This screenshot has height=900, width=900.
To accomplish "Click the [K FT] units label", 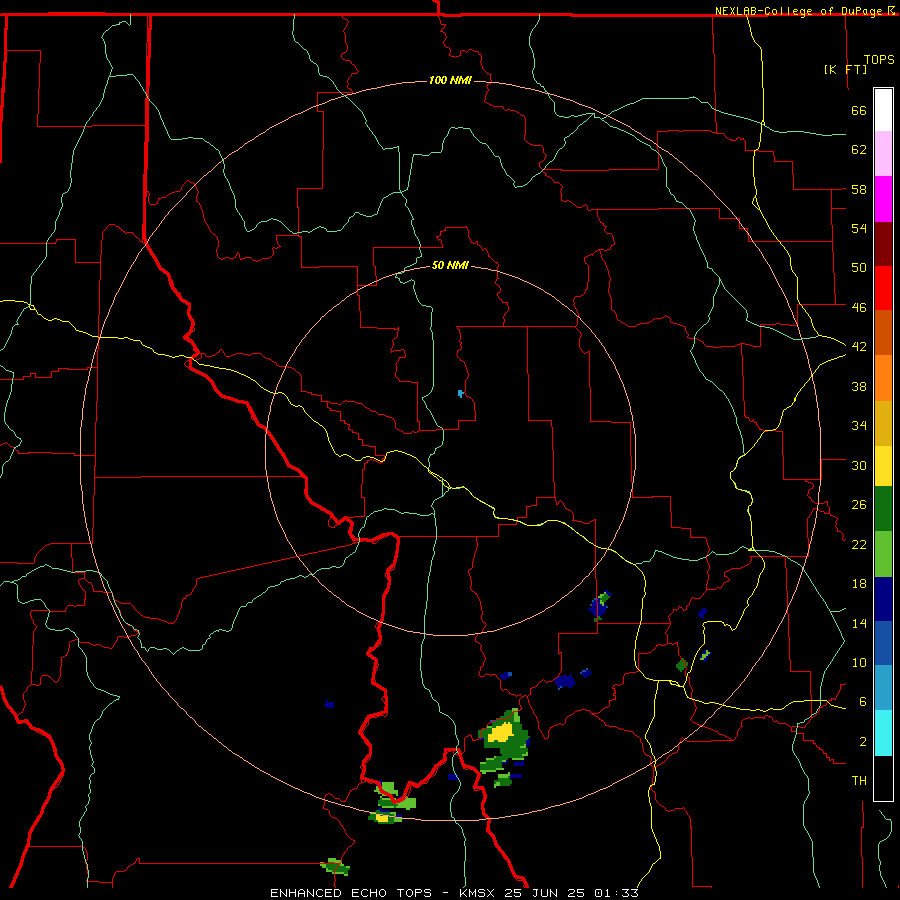I will tap(845, 69).
